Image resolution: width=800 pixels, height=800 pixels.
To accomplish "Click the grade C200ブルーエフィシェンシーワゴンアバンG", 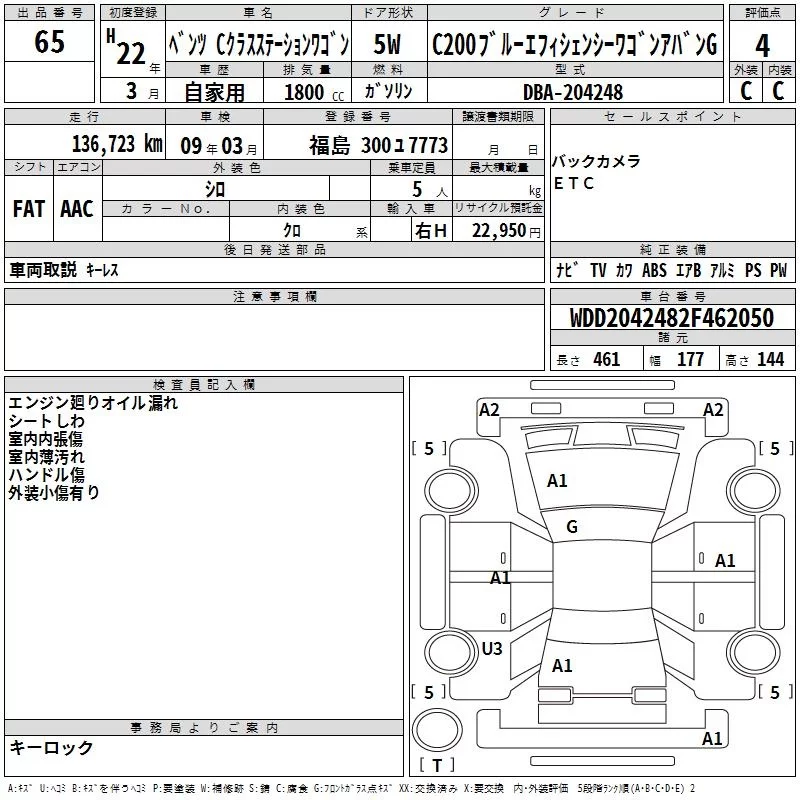I will [574, 45].
